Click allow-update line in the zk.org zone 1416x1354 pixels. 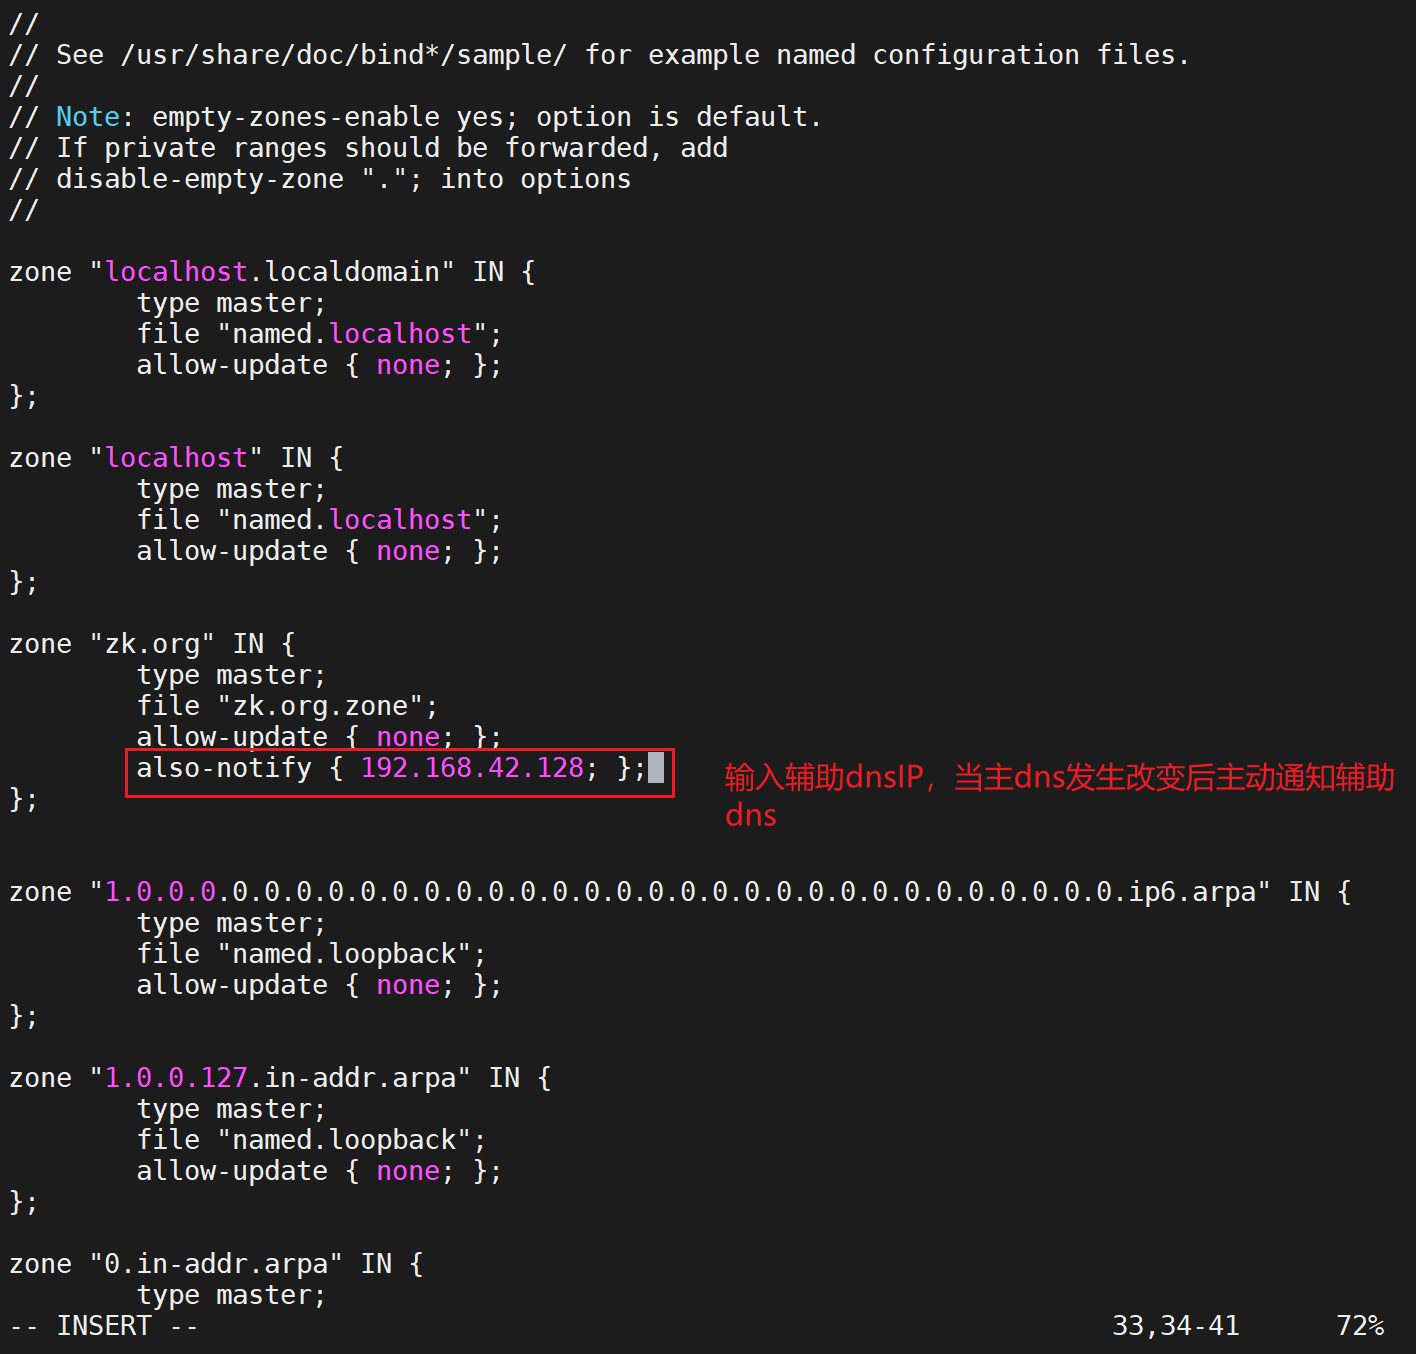[319, 737]
